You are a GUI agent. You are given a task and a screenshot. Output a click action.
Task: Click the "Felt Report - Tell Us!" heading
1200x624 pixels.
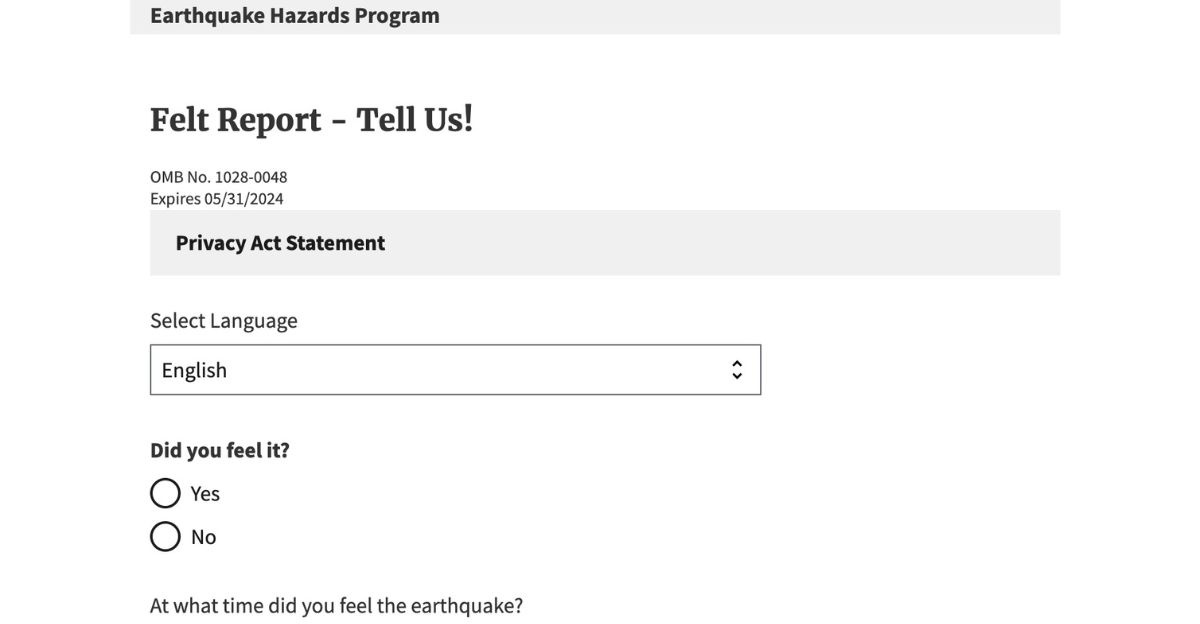(311, 120)
